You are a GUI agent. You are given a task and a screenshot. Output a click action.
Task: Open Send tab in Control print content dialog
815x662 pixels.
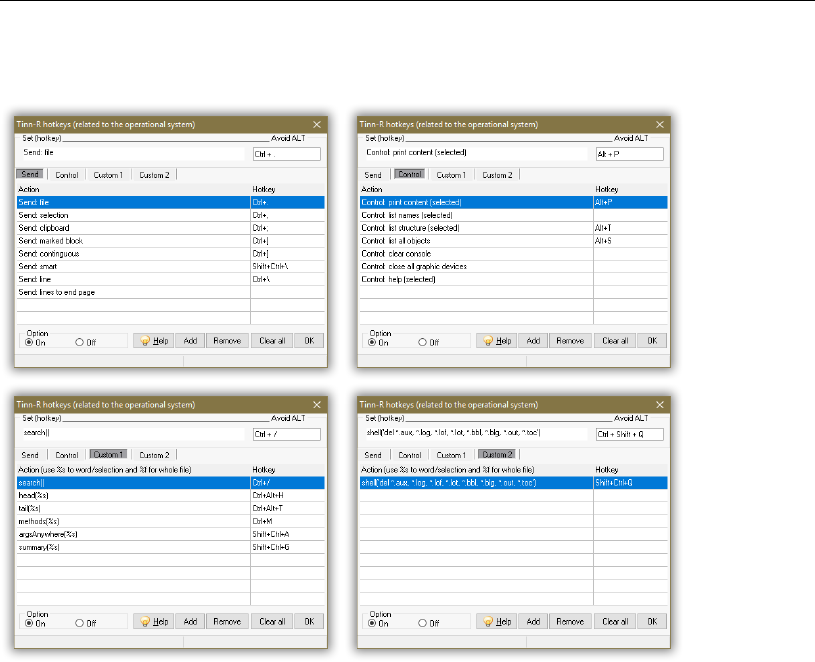click(373, 175)
